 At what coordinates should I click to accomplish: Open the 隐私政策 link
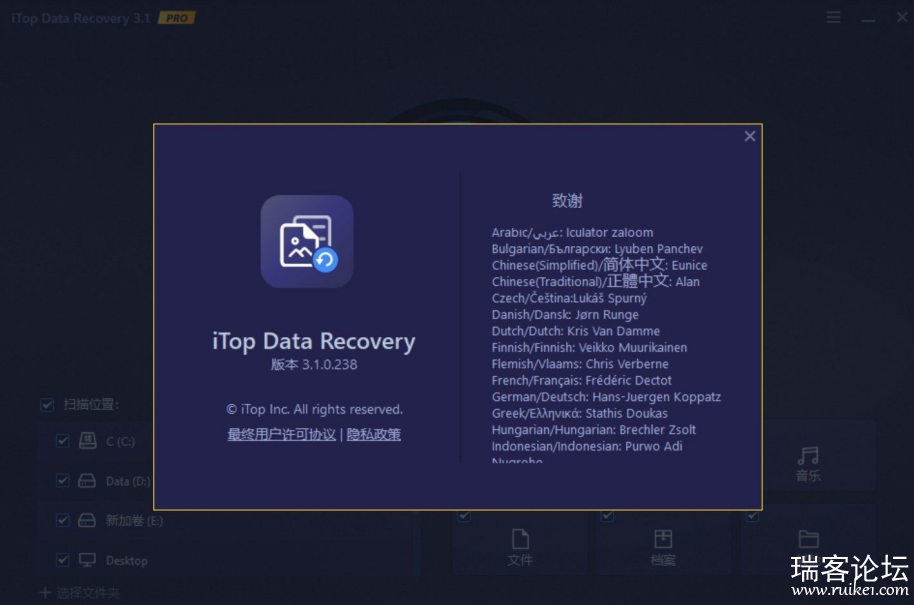click(x=374, y=434)
